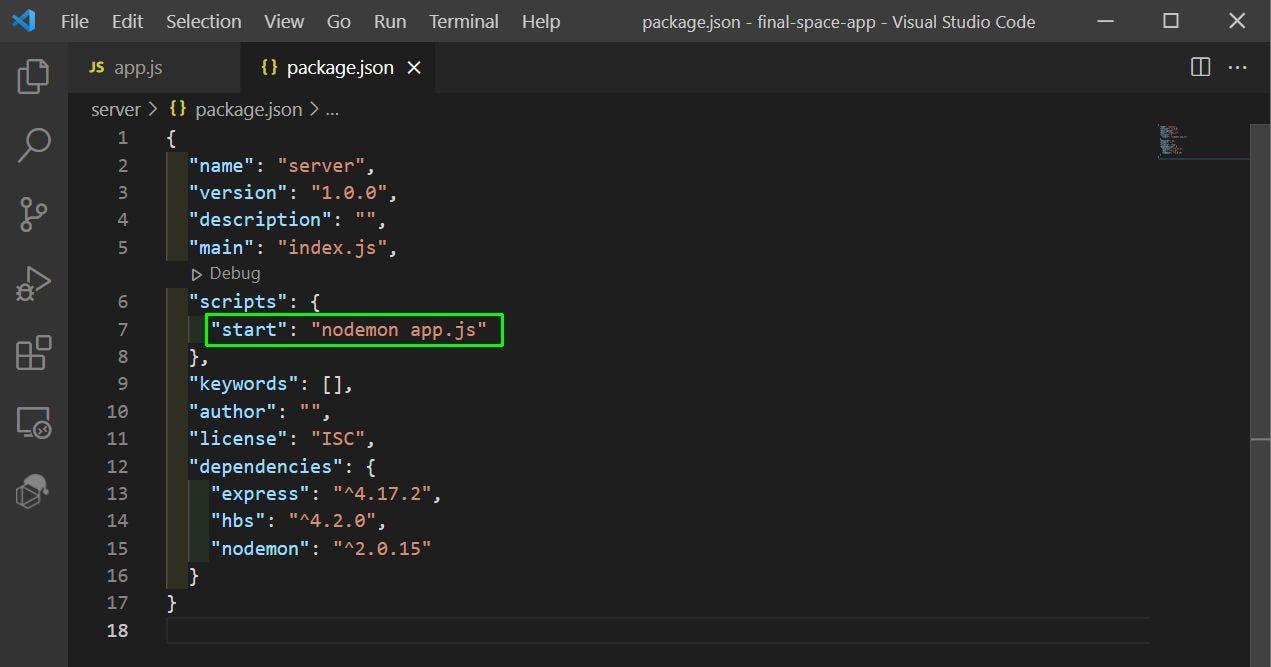Open the Run and Debug view
Image resolution: width=1271 pixels, height=667 pixels.
[33, 283]
